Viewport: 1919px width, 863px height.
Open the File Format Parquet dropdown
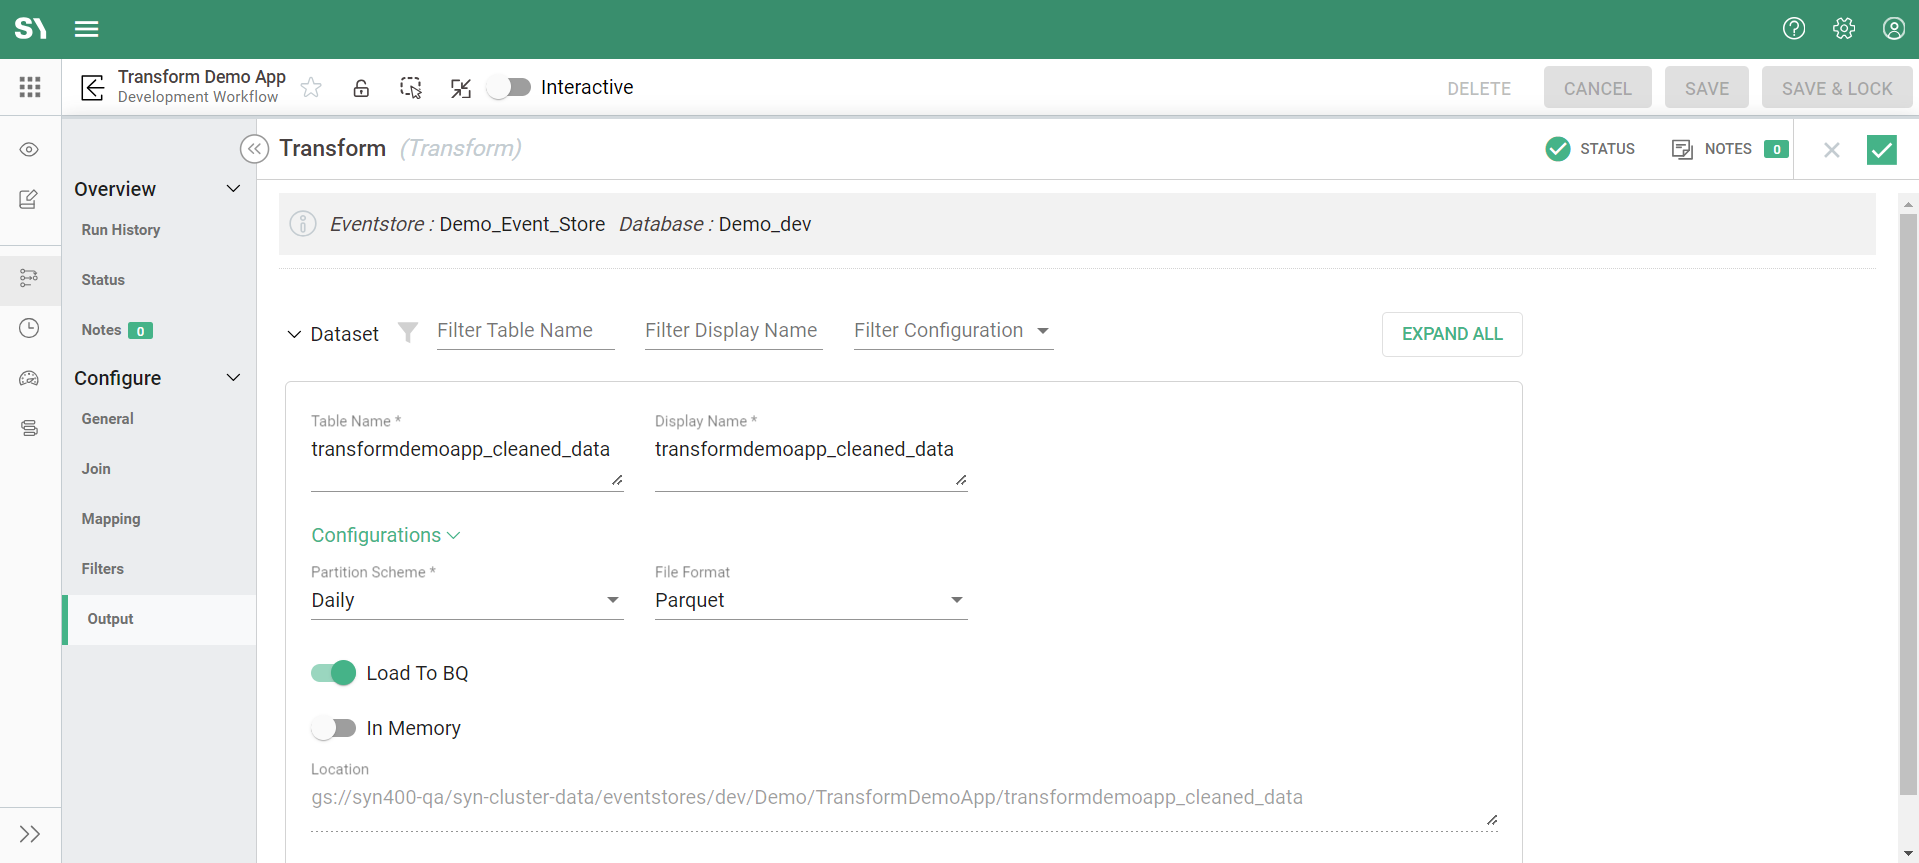pos(810,600)
